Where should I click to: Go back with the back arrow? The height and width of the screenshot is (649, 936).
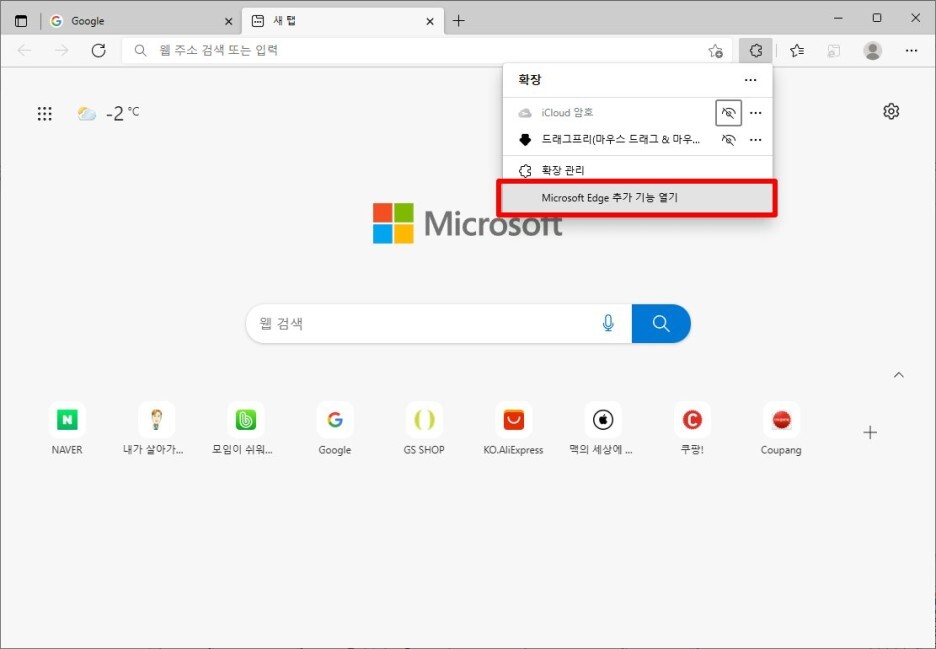[24, 50]
